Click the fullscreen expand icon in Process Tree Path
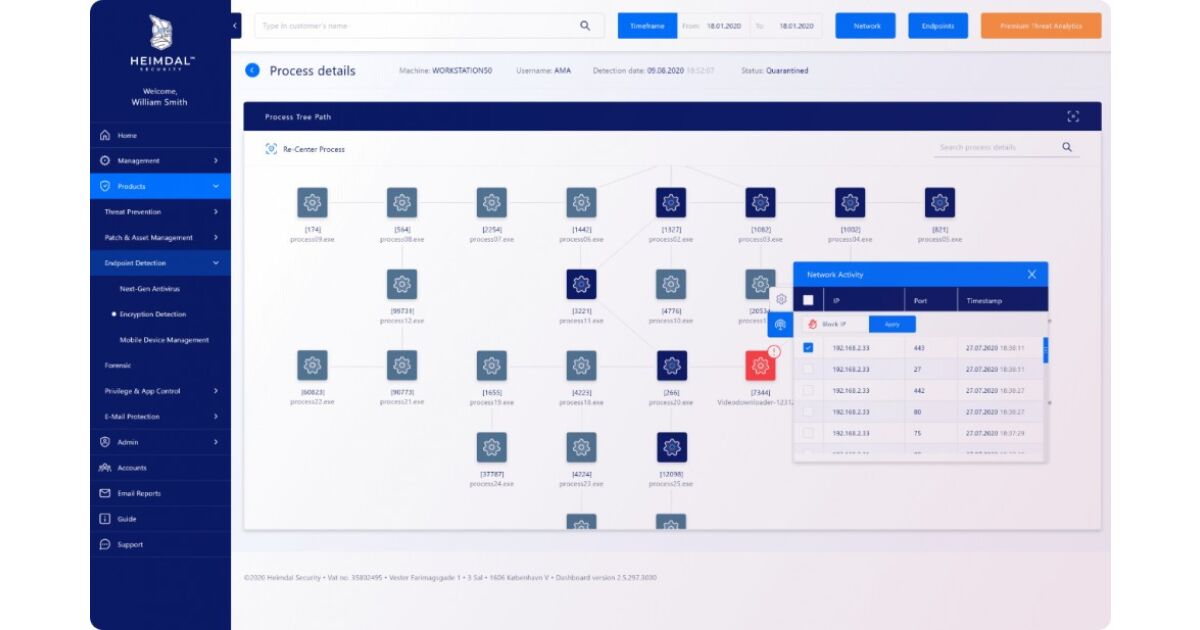1200x630 pixels. pyautogui.click(x=1073, y=117)
